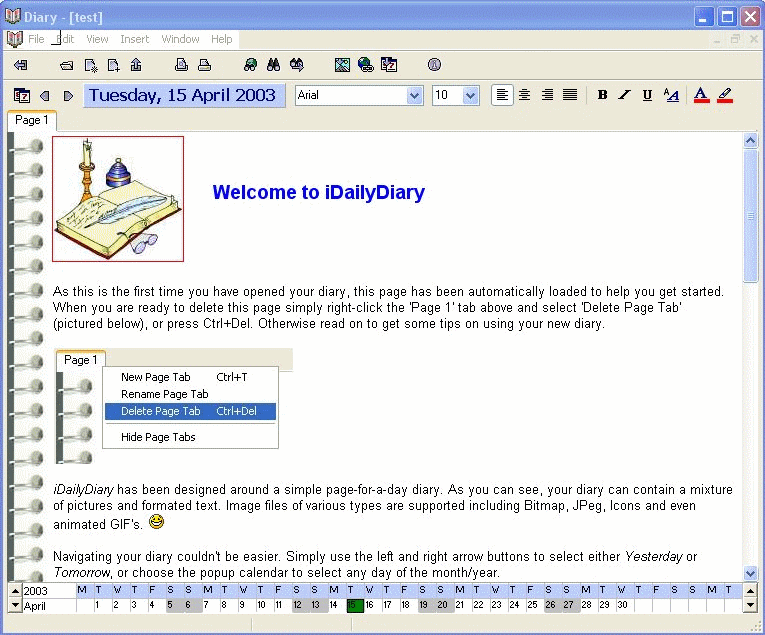Click the Delete Page Tab screenshot image

coord(174,406)
